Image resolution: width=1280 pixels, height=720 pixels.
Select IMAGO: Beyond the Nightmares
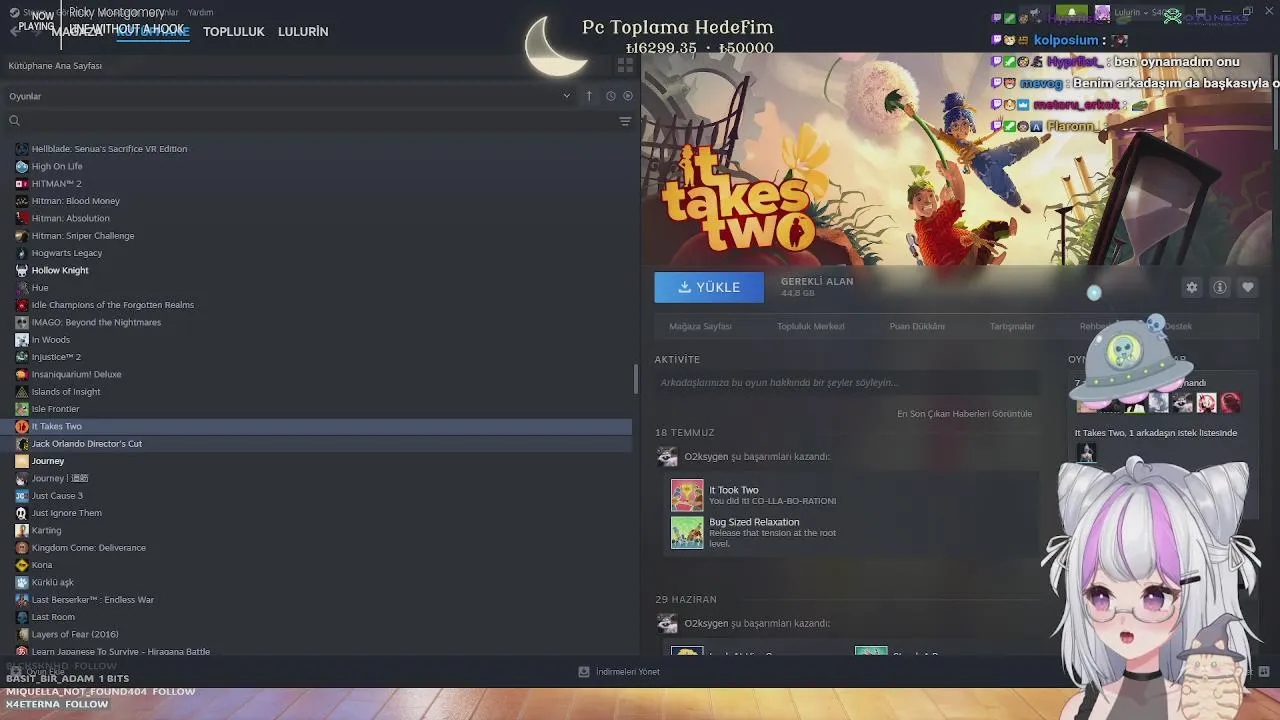click(96, 322)
